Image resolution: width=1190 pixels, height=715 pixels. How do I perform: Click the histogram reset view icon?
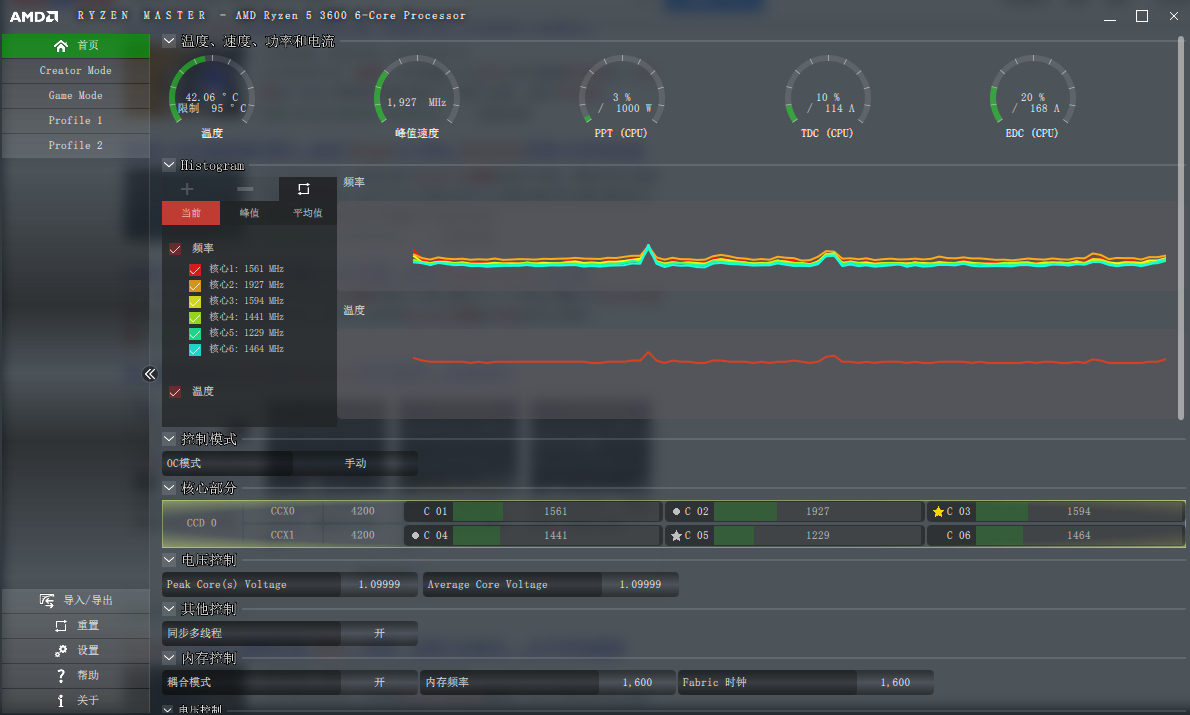(x=304, y=189)
